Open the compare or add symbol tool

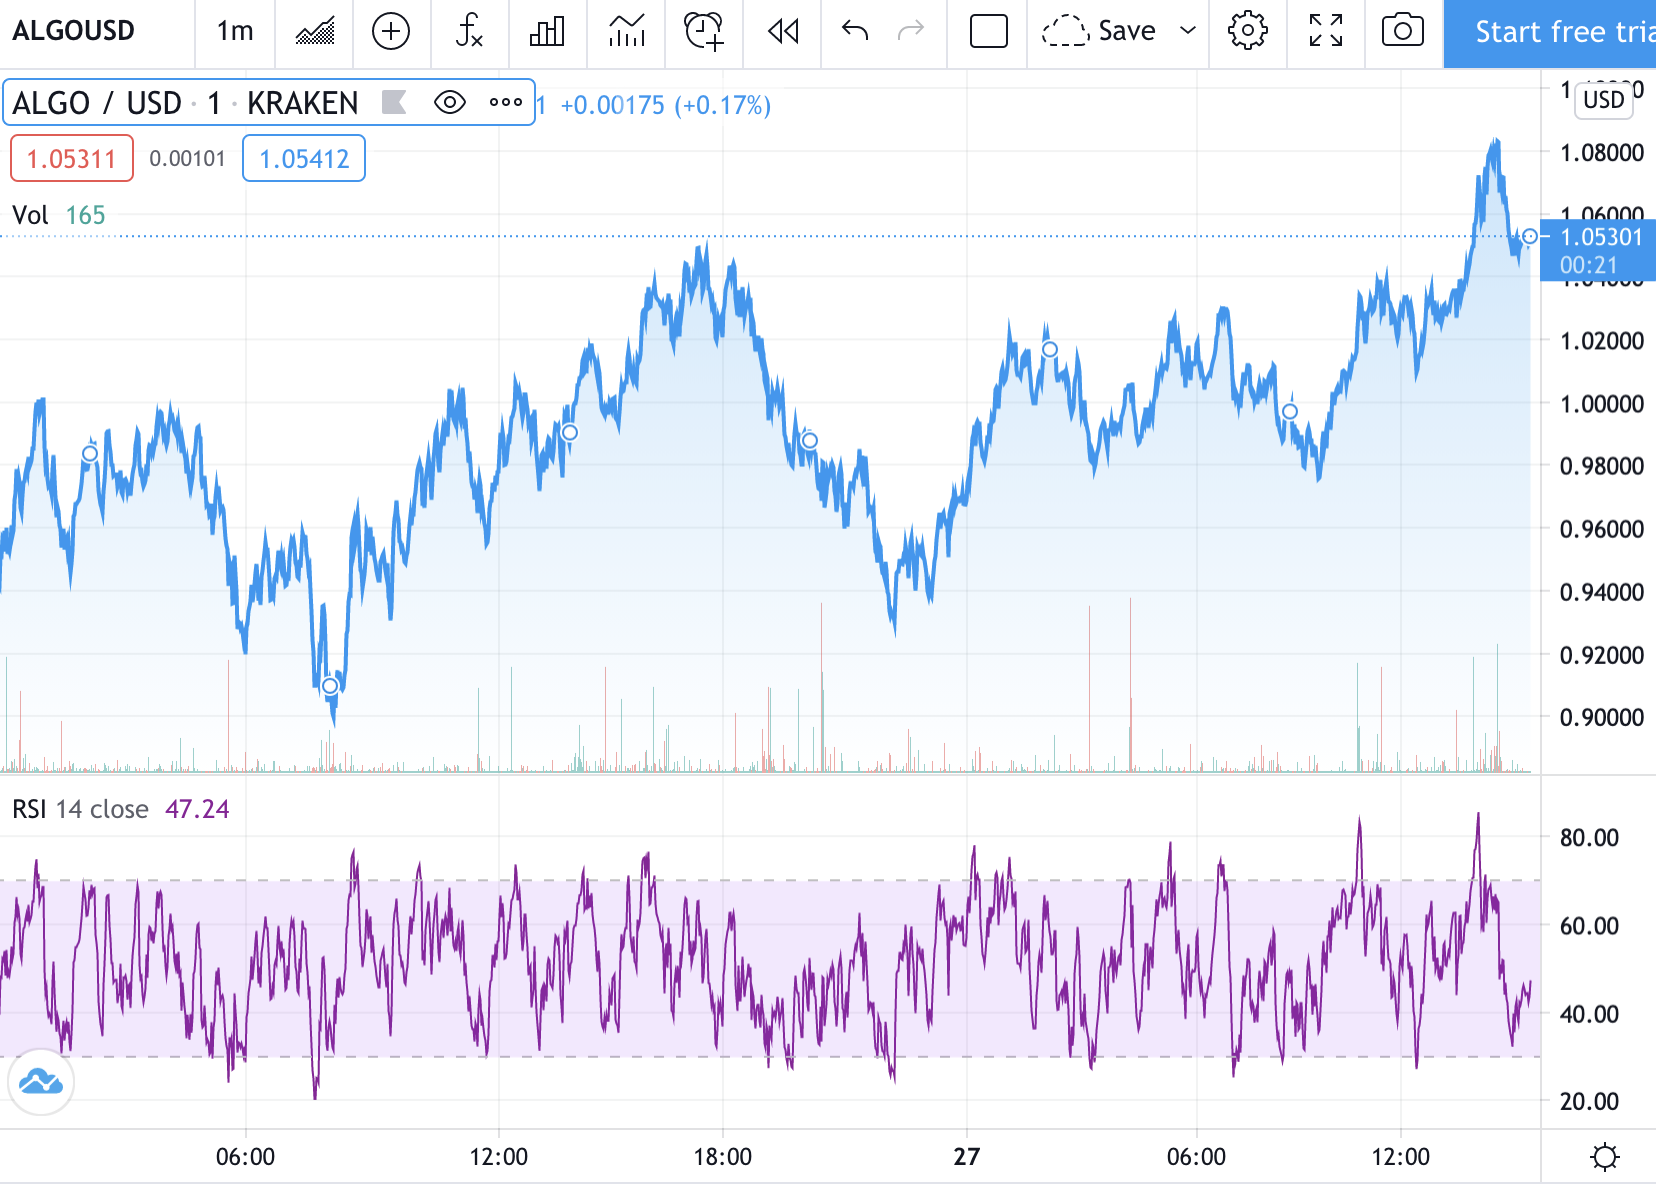tap(391, 31)
